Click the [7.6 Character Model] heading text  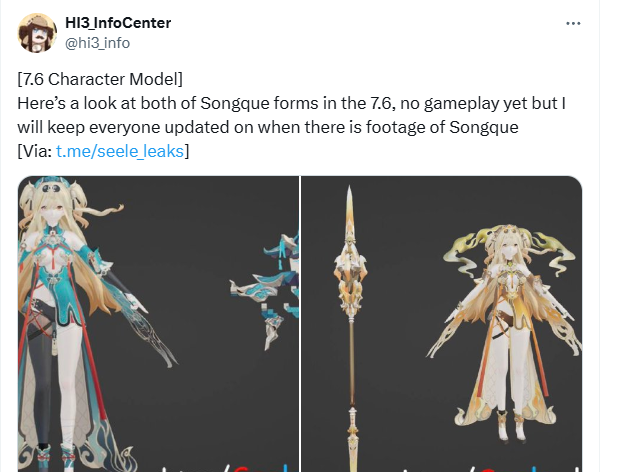[x=100, y=79]
